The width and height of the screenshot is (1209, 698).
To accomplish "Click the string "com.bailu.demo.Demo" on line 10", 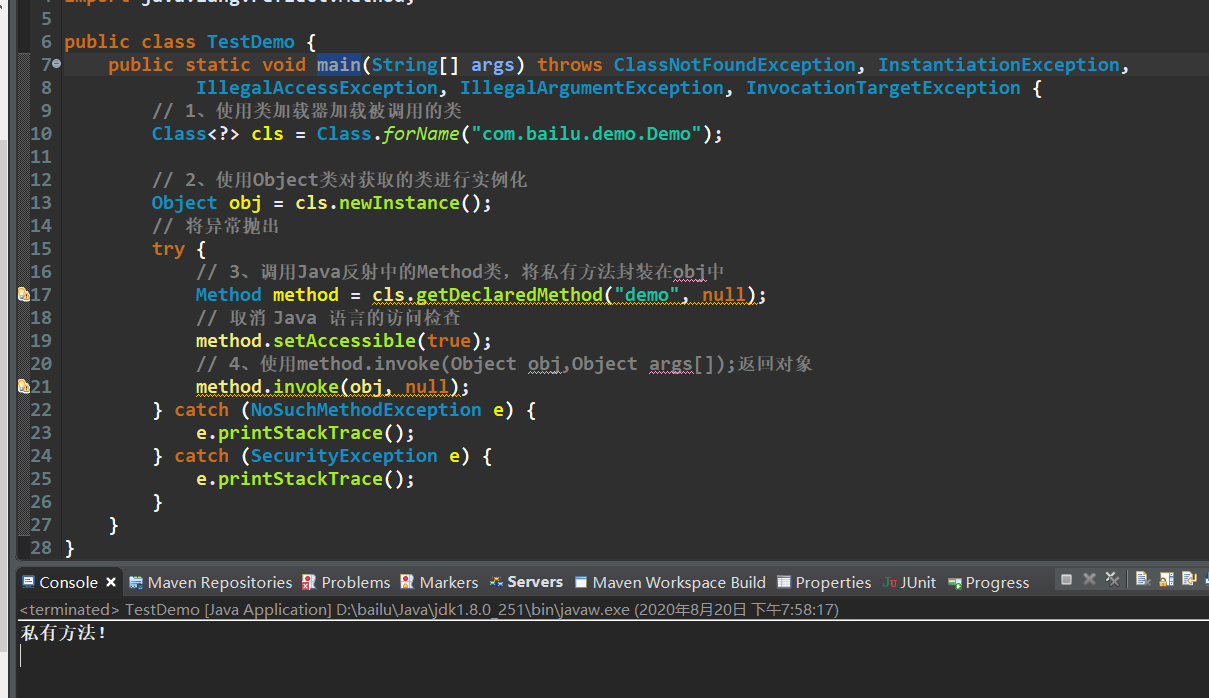I will pyautogui.click(x=587, y=134).
